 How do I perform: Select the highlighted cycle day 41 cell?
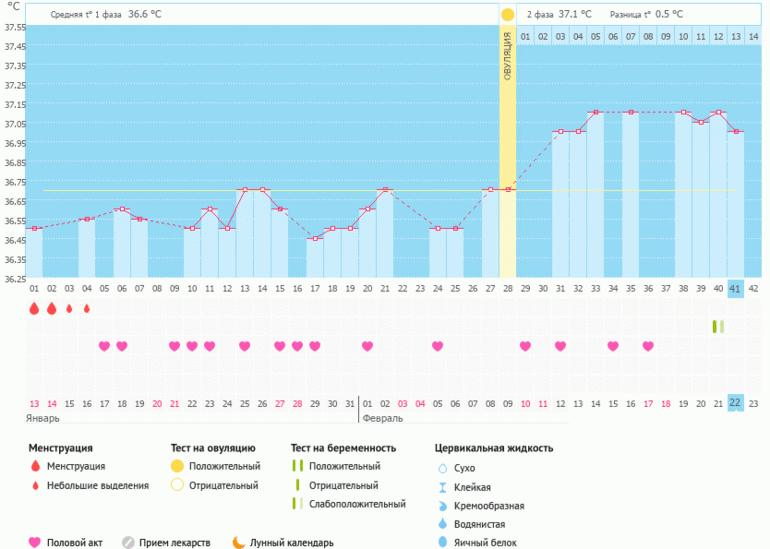[735, 288]
